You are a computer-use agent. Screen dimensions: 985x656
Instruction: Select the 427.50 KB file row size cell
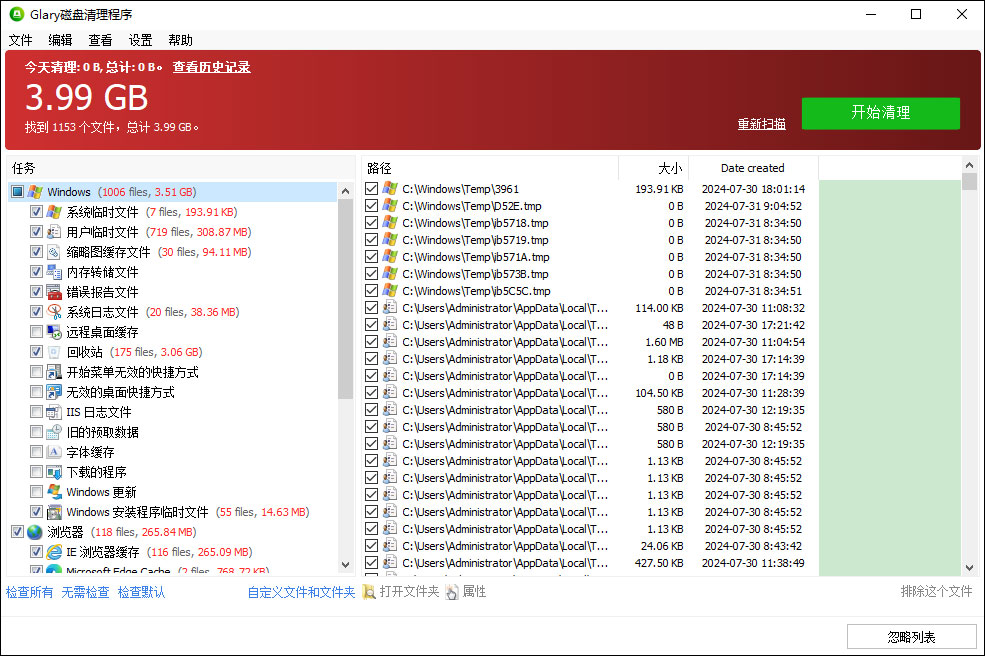click(x=659, y=563)
